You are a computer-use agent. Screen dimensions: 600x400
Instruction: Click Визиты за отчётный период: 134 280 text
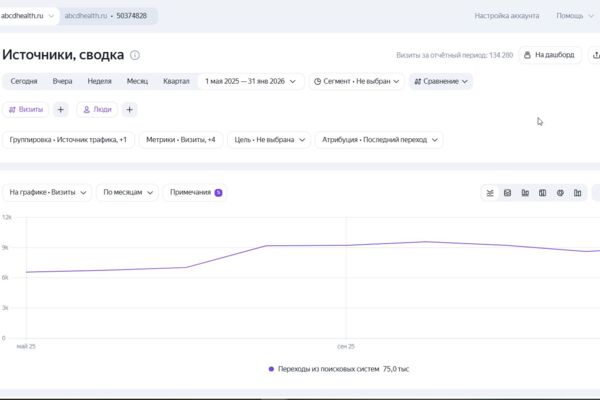[455, 55]
